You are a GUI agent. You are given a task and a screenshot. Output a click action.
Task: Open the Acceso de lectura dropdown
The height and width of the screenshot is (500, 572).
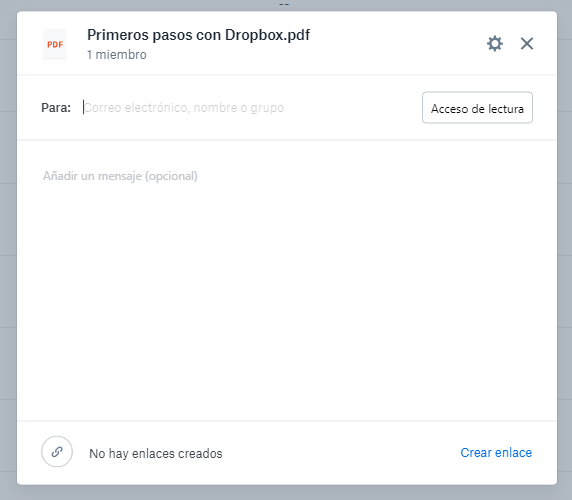coord(477,108)
